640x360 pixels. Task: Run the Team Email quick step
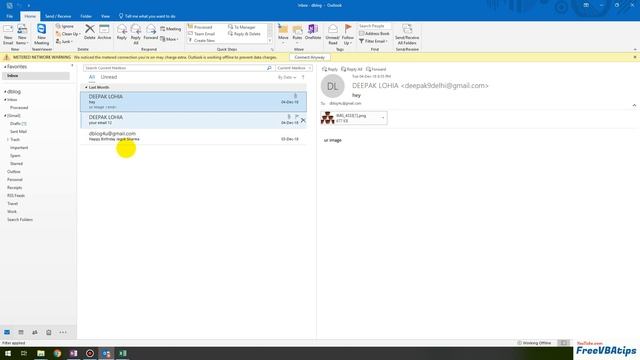(201, 34)
